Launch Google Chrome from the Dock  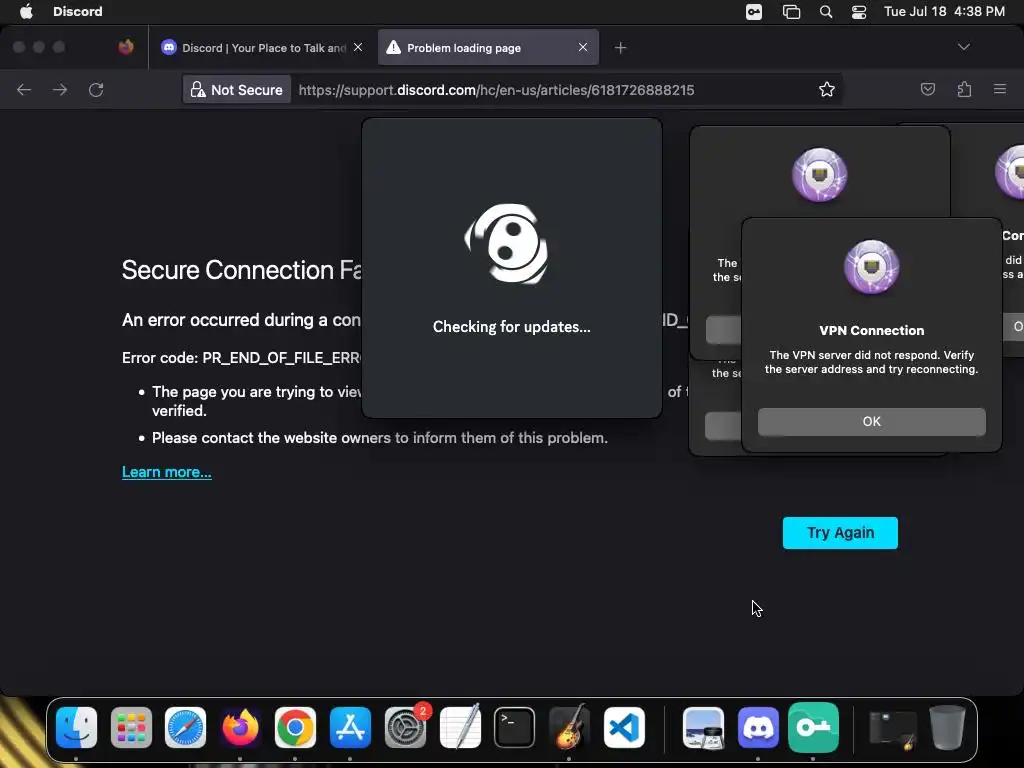295,728
